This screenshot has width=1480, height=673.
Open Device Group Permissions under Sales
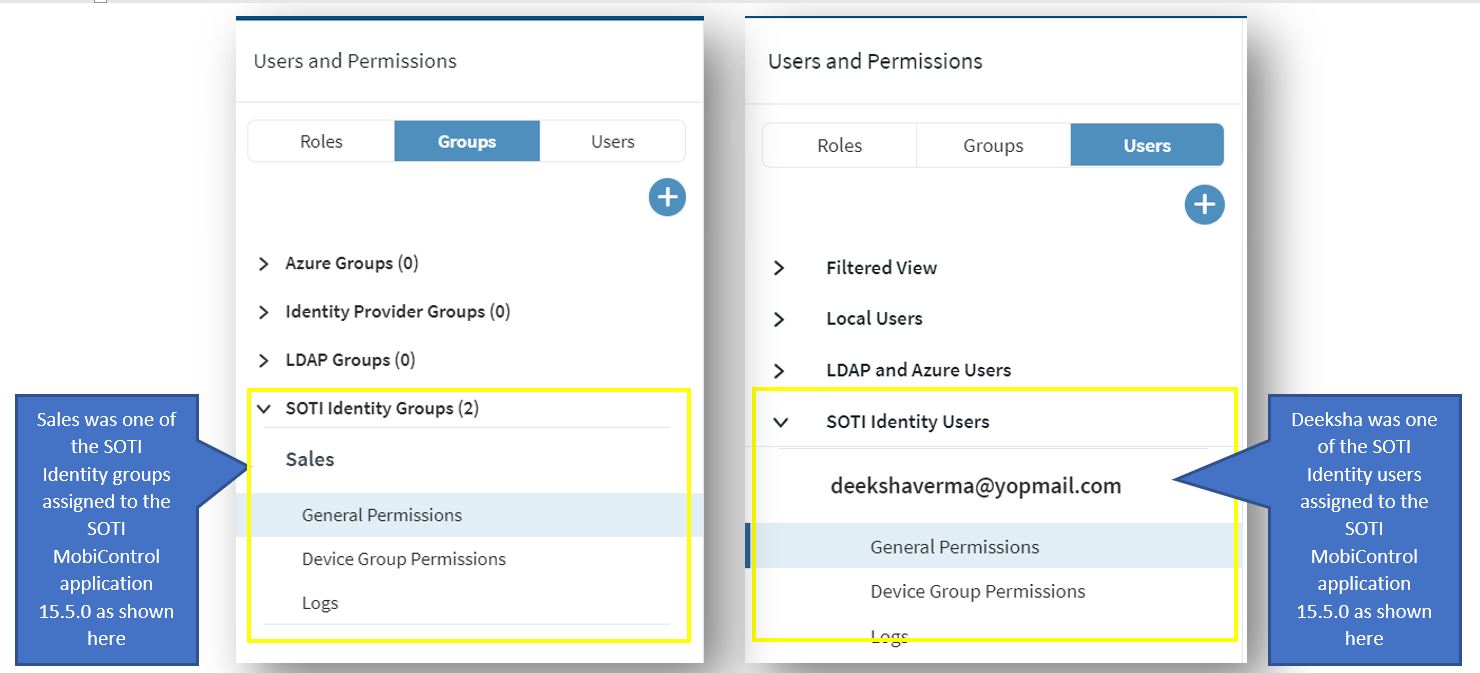click(404, 559)
